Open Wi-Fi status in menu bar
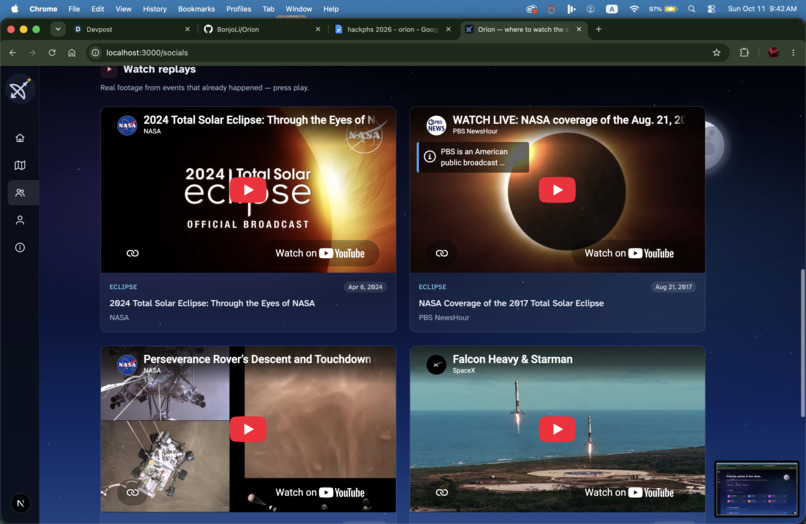Image resolution: width=806 pixels, height=524 pixels. 634,9
